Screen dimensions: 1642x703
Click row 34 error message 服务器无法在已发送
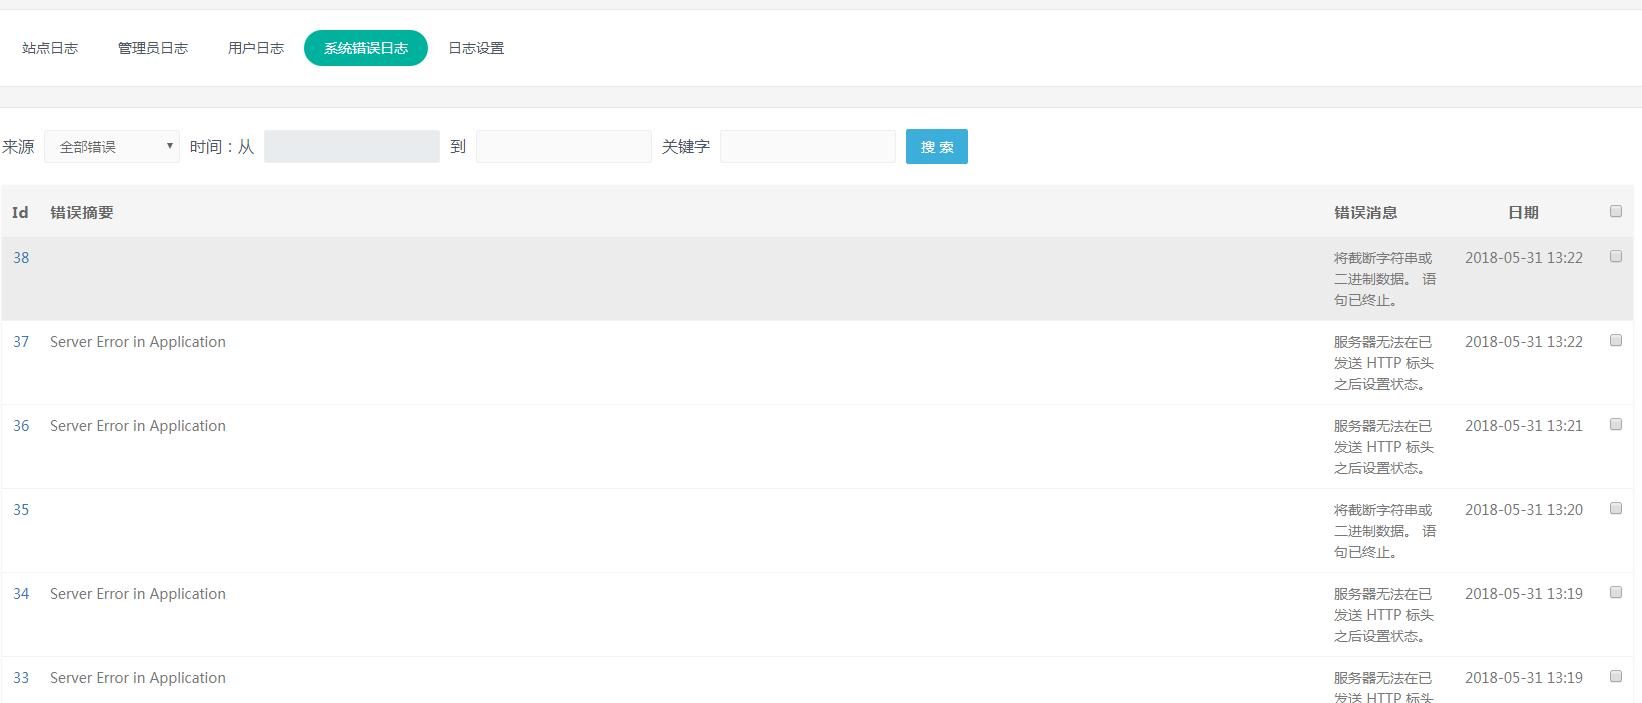tap(1384, 615)
